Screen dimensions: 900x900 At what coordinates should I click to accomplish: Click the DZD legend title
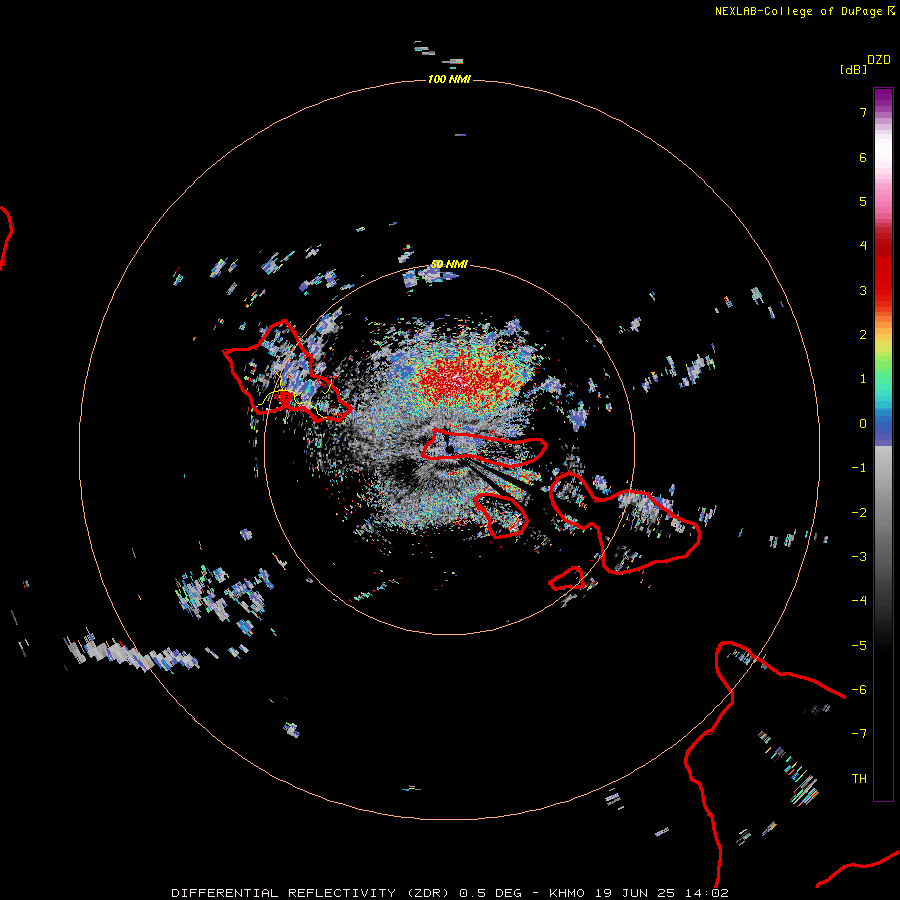coord(879,60)
